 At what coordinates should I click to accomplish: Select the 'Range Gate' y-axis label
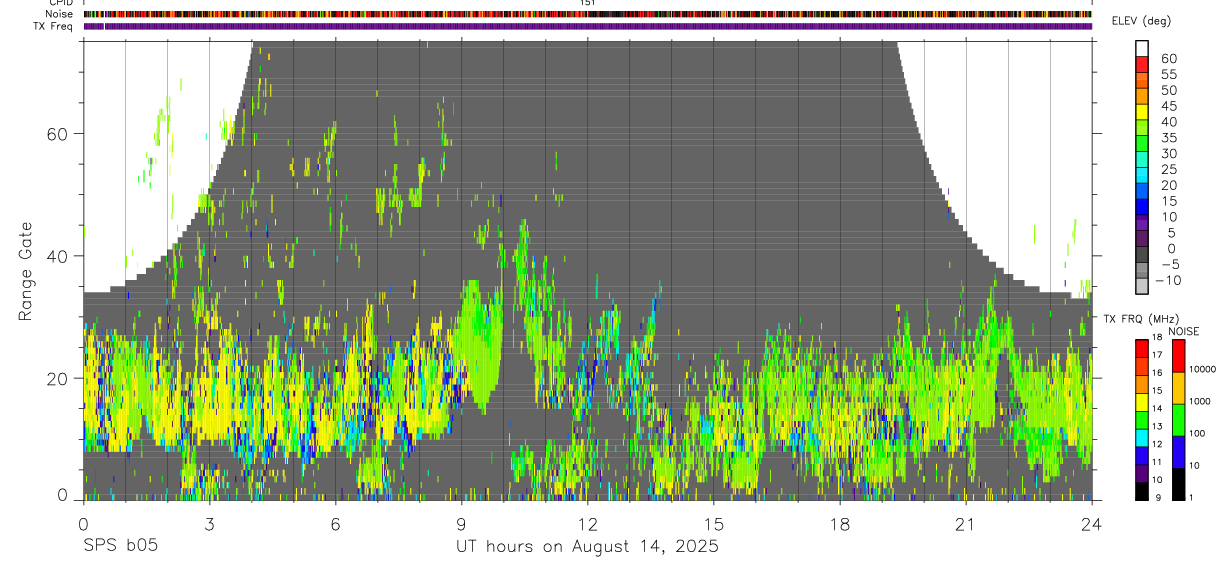pos(25,271)
